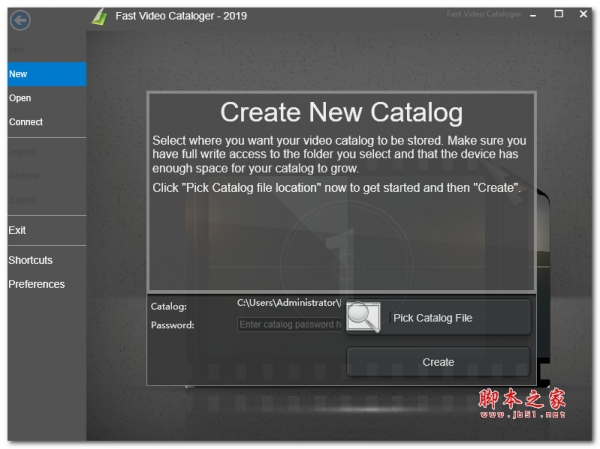Click the disabled Info menu item
This screenshot has width=600, height=449.
47,50
